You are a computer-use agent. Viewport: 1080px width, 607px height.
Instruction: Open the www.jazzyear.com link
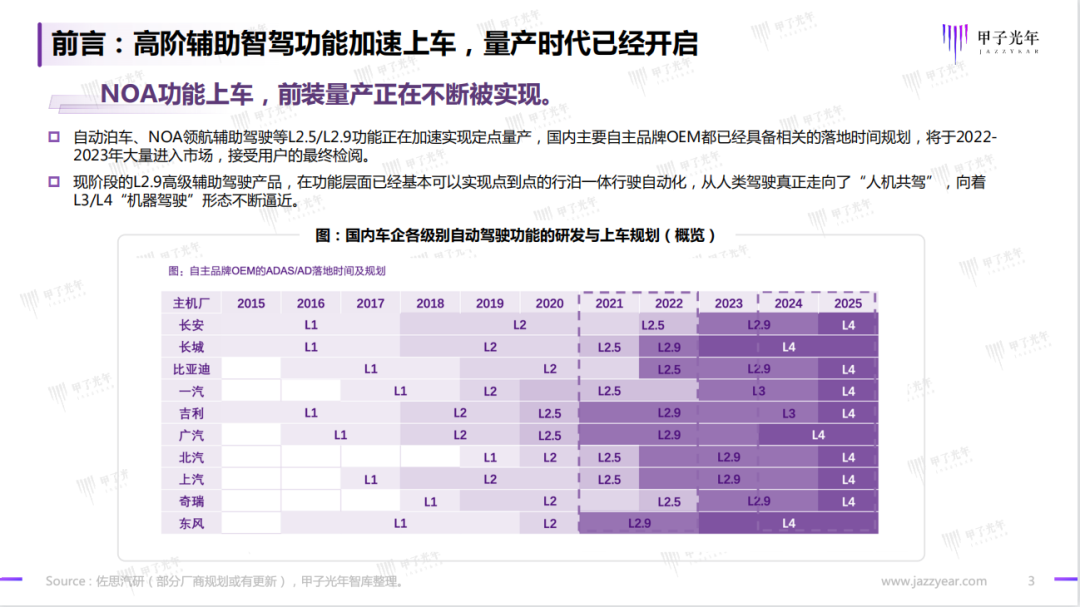[x=933, y=582]
